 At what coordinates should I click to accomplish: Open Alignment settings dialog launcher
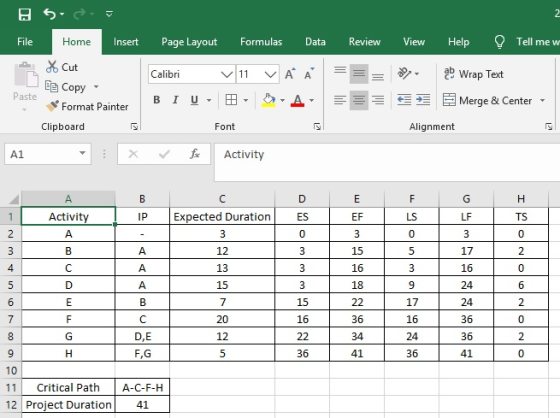[x=549, y=126]
